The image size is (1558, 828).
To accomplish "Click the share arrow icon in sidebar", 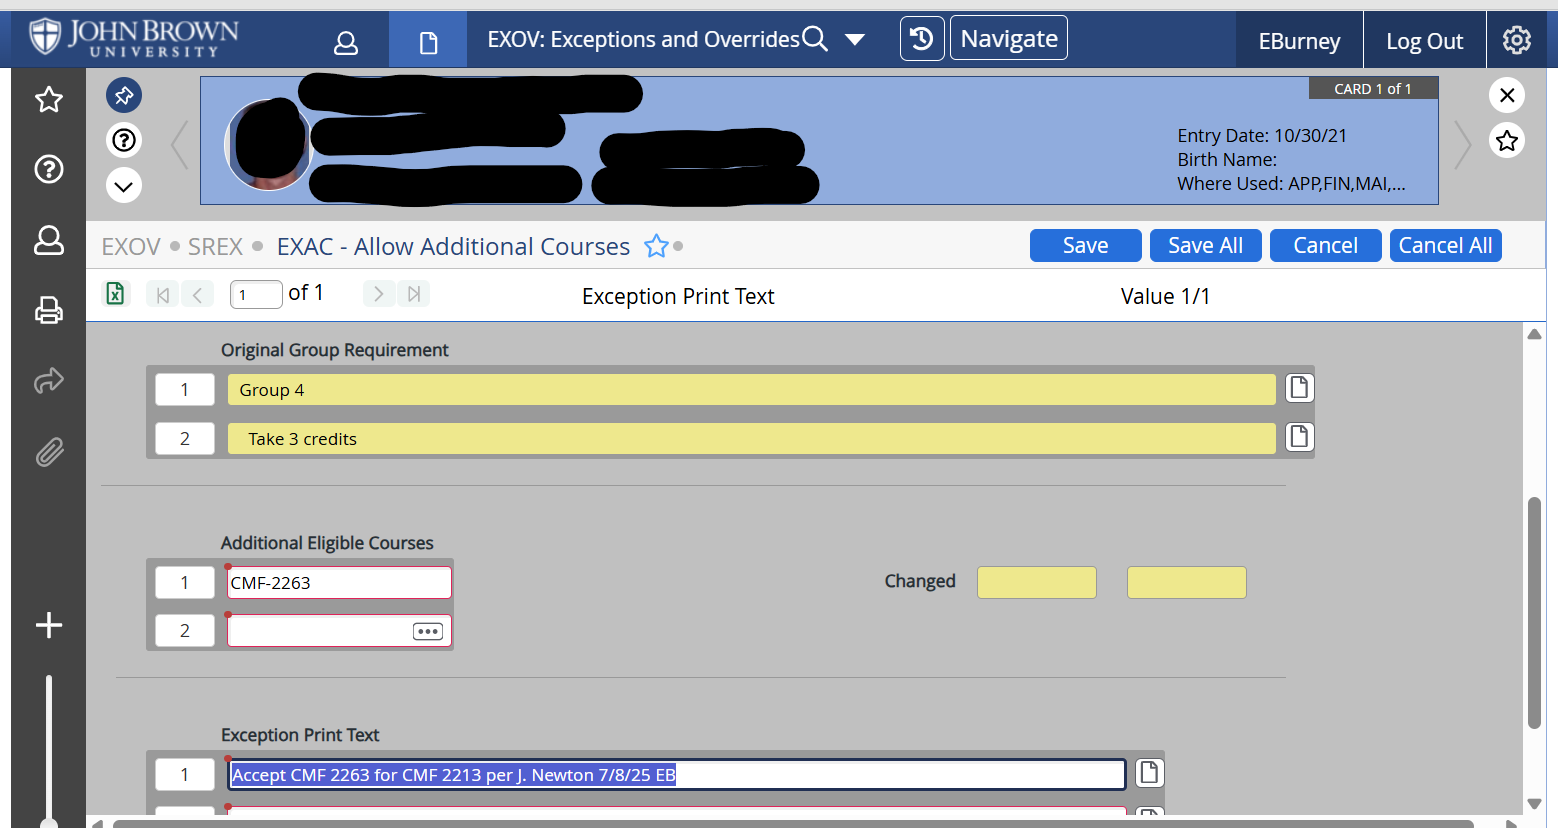I will pyautogui.click(x=49, y=381).
